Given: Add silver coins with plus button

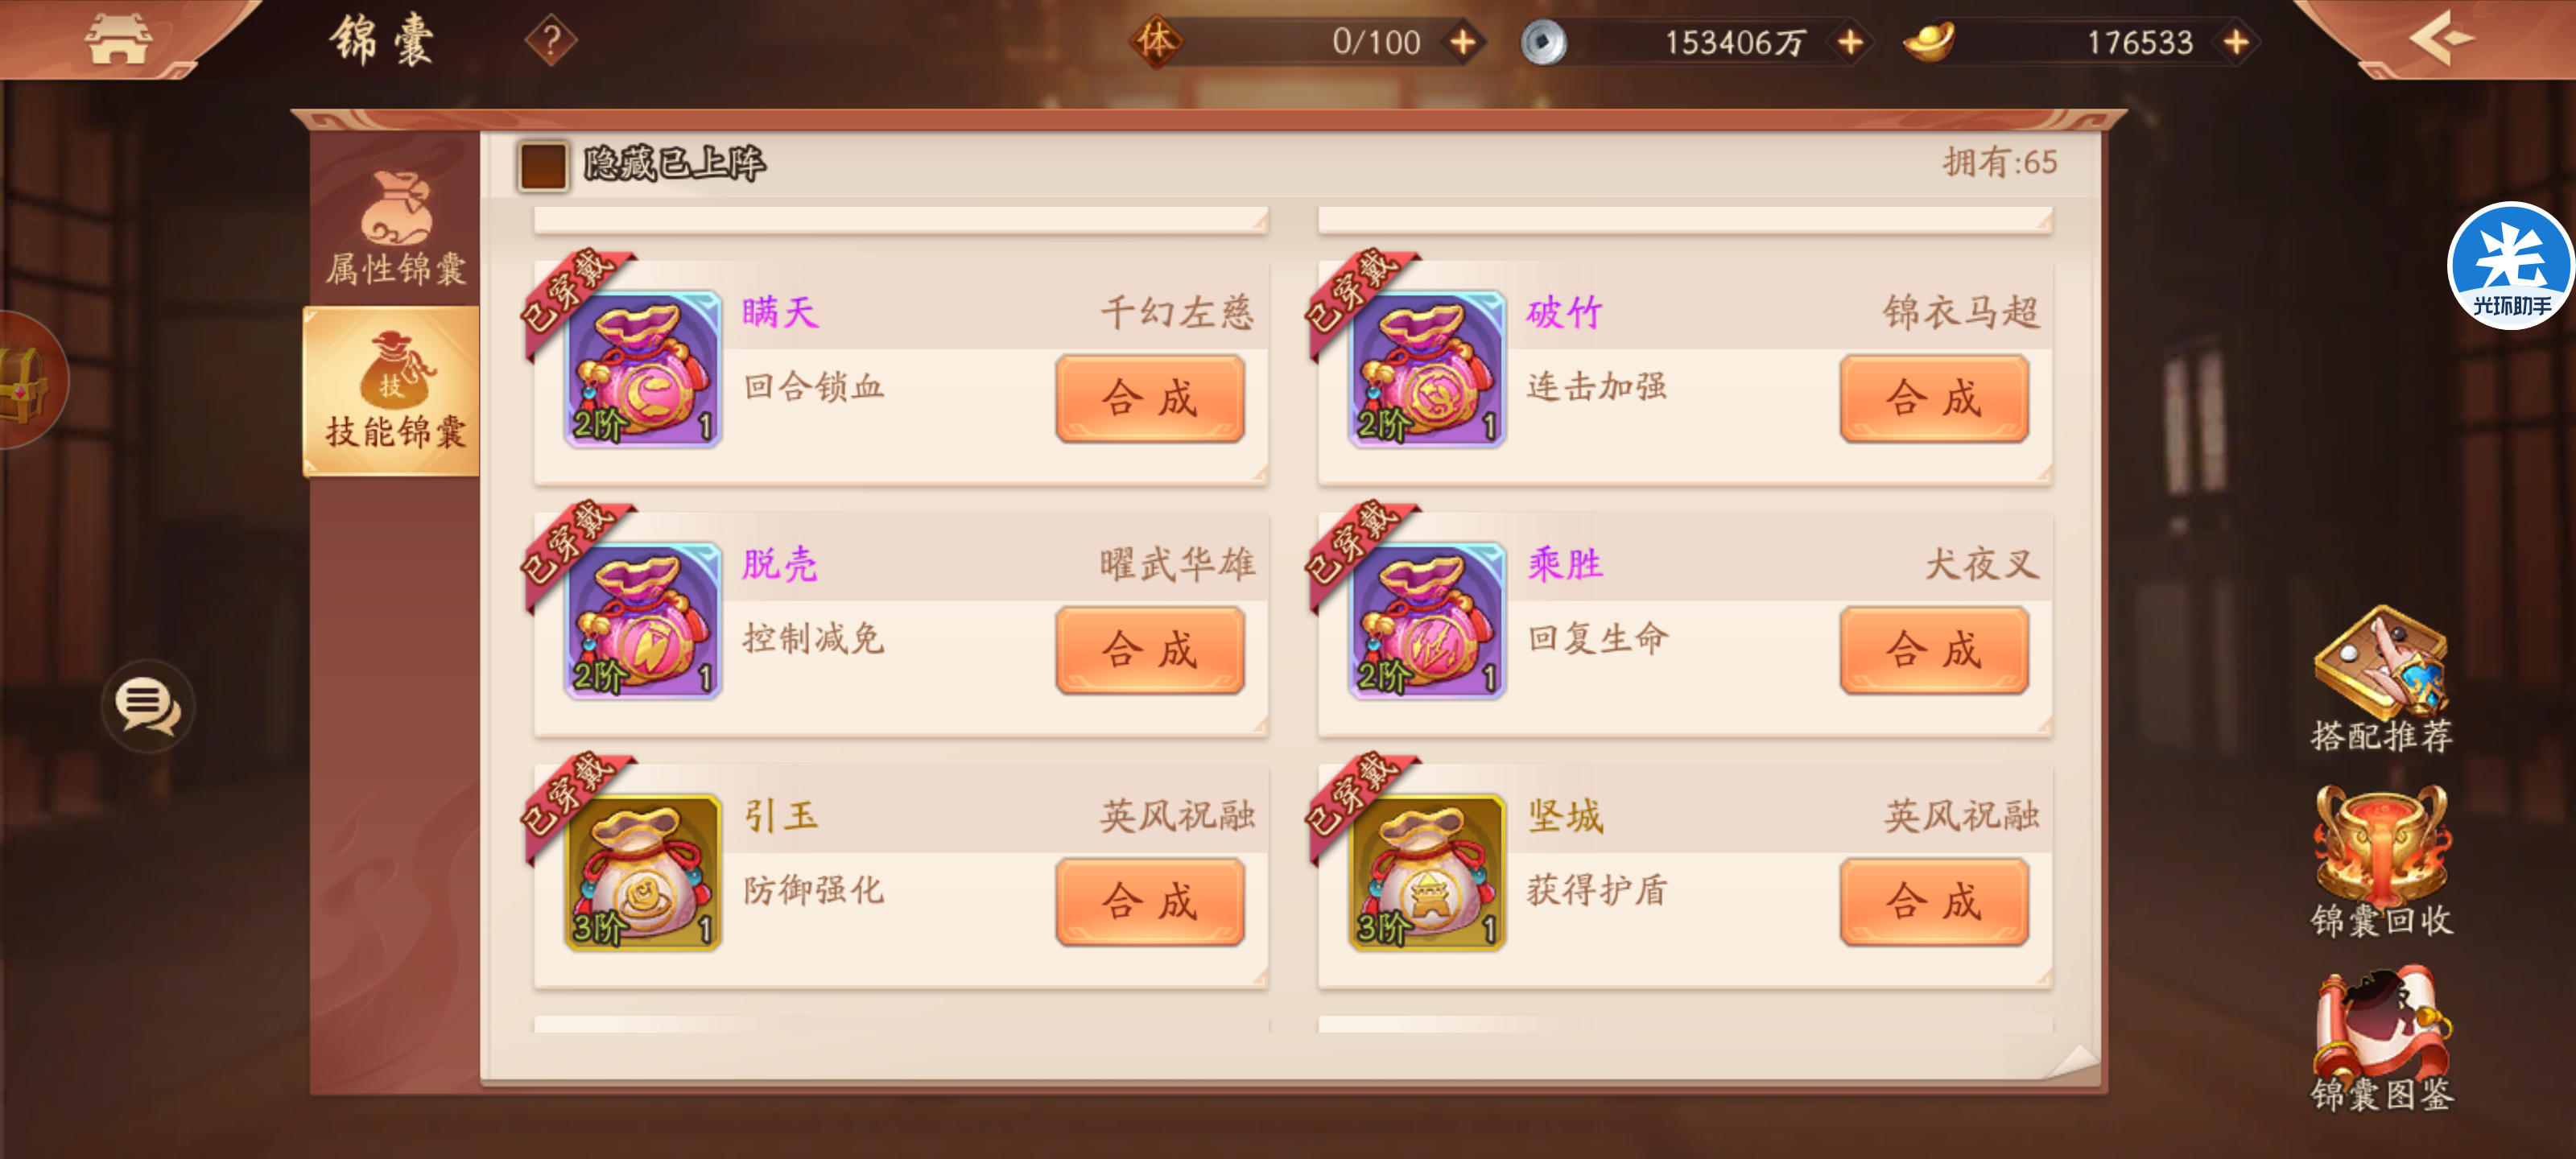Looking at the screenshot, I should click(x=1850, y=42).
